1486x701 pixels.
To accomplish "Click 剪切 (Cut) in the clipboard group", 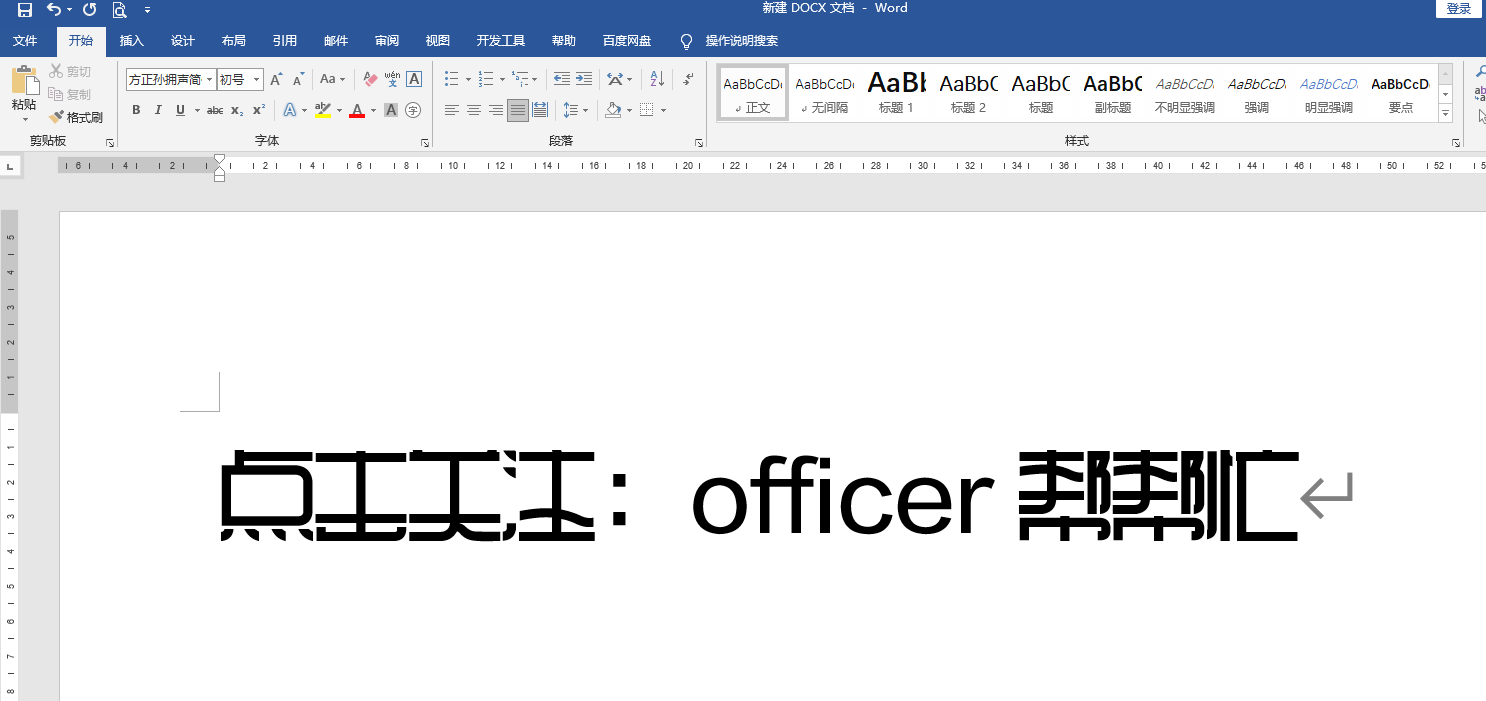I will [x=71, y=71].
